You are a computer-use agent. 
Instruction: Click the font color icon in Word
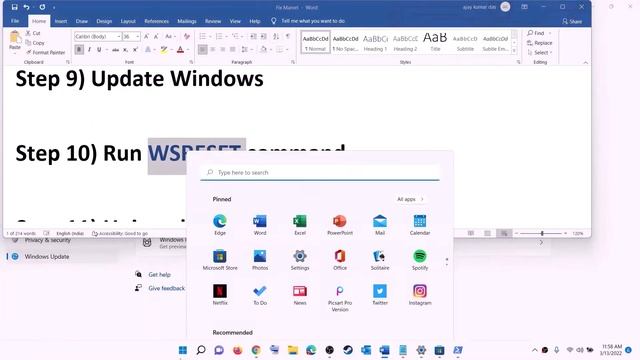click(x=180, y=49)
